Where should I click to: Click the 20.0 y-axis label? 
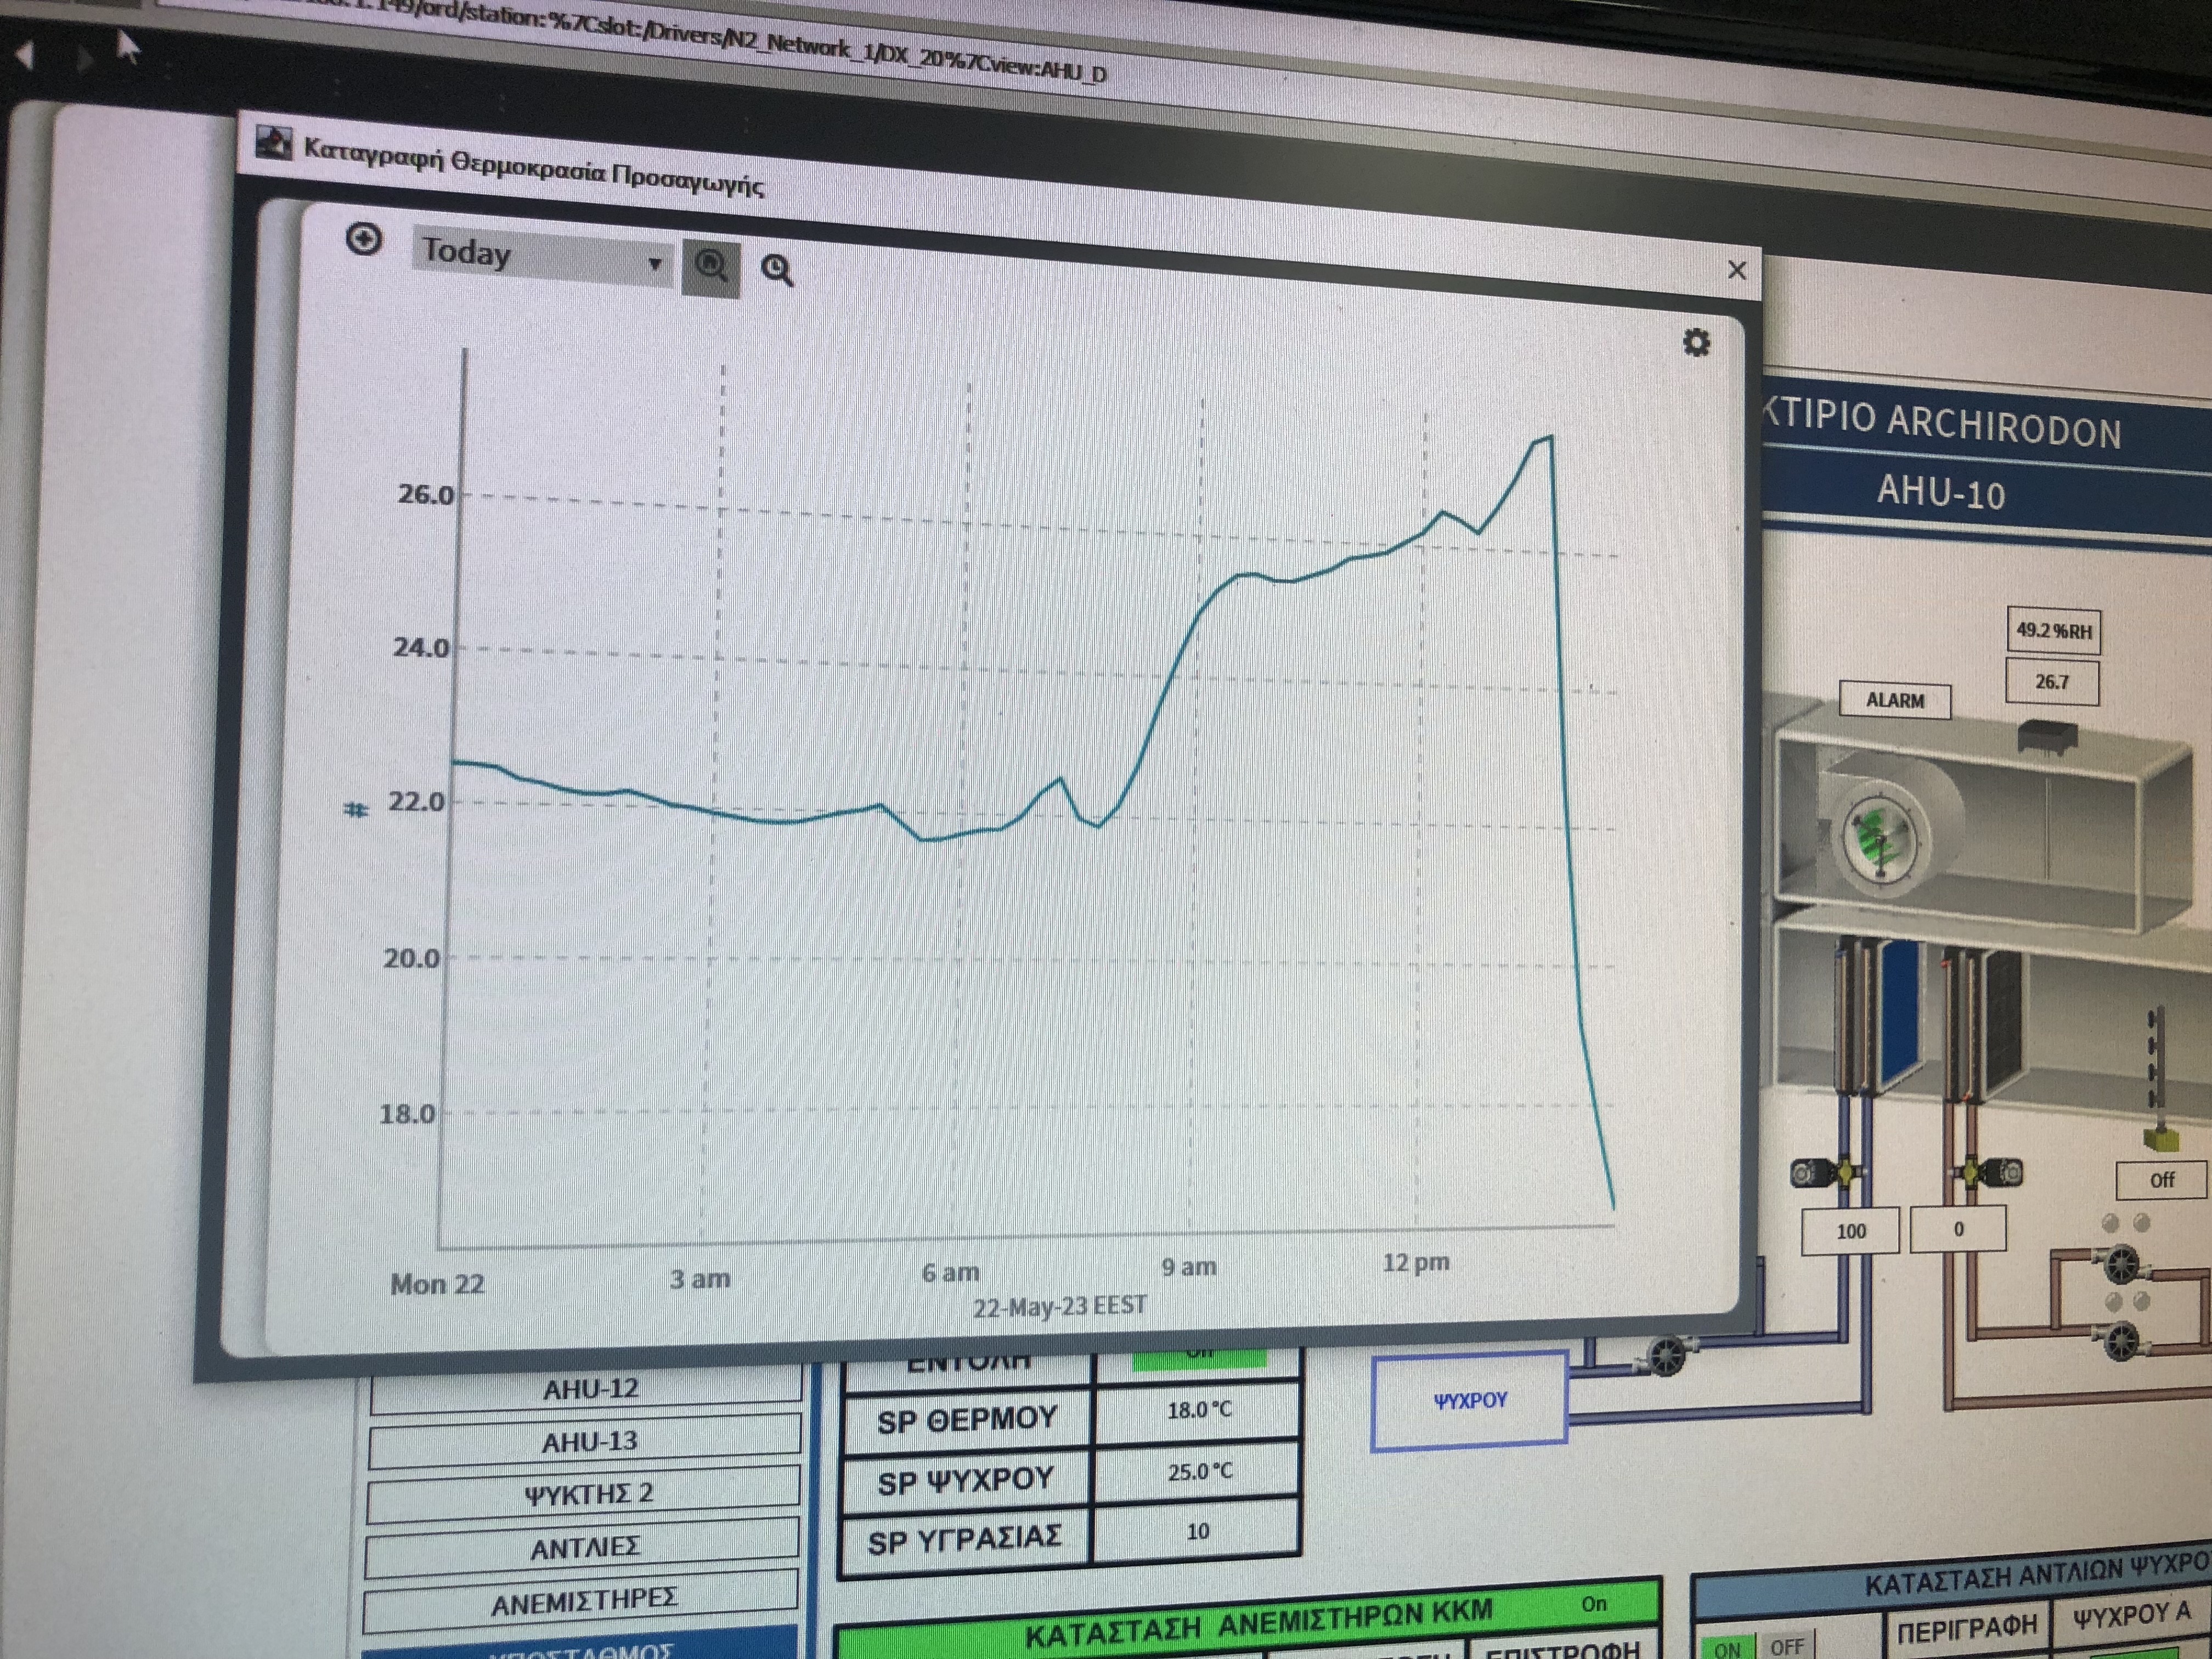coord(411,959)
